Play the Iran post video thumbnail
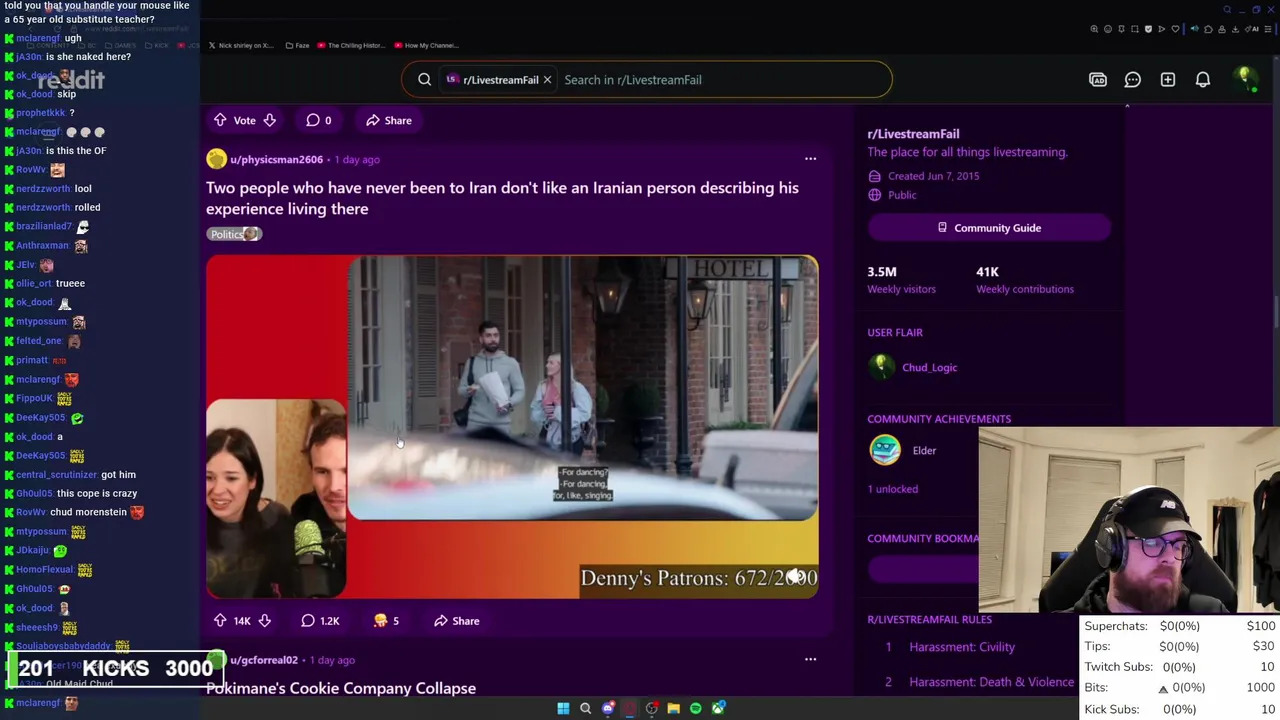 click(x=512, y=427)
